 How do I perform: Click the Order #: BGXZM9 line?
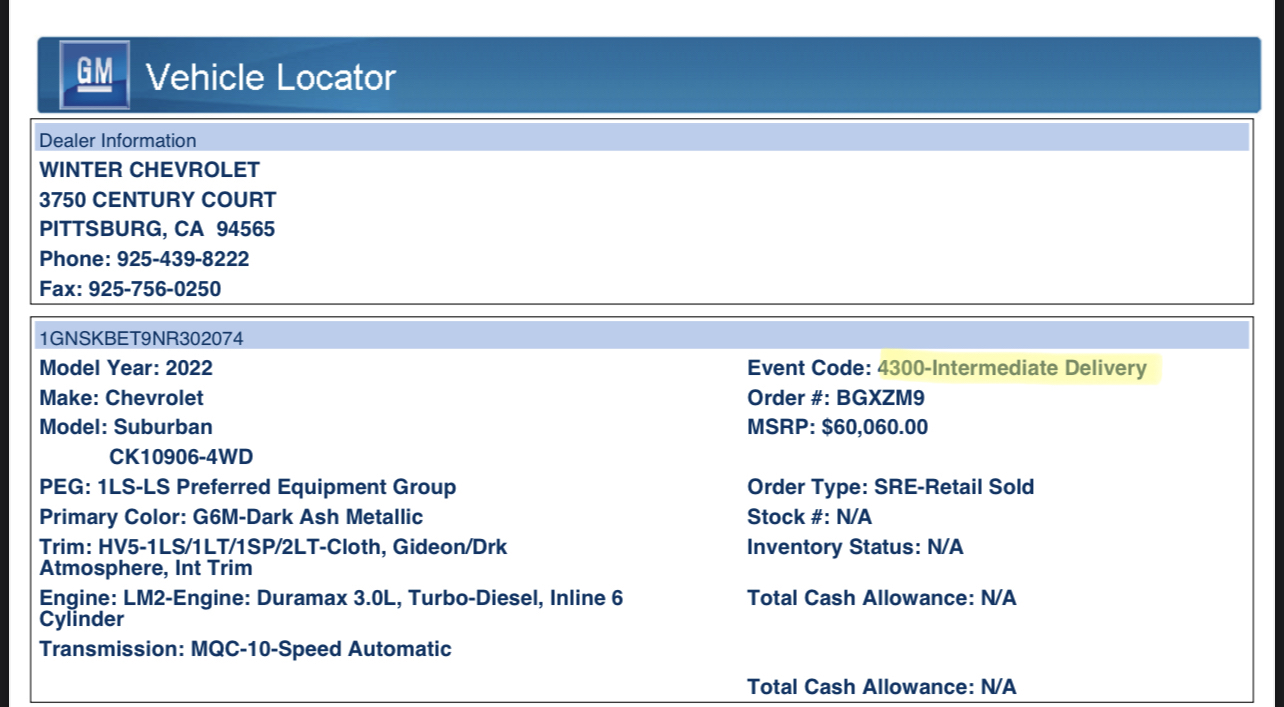(836, 398)
